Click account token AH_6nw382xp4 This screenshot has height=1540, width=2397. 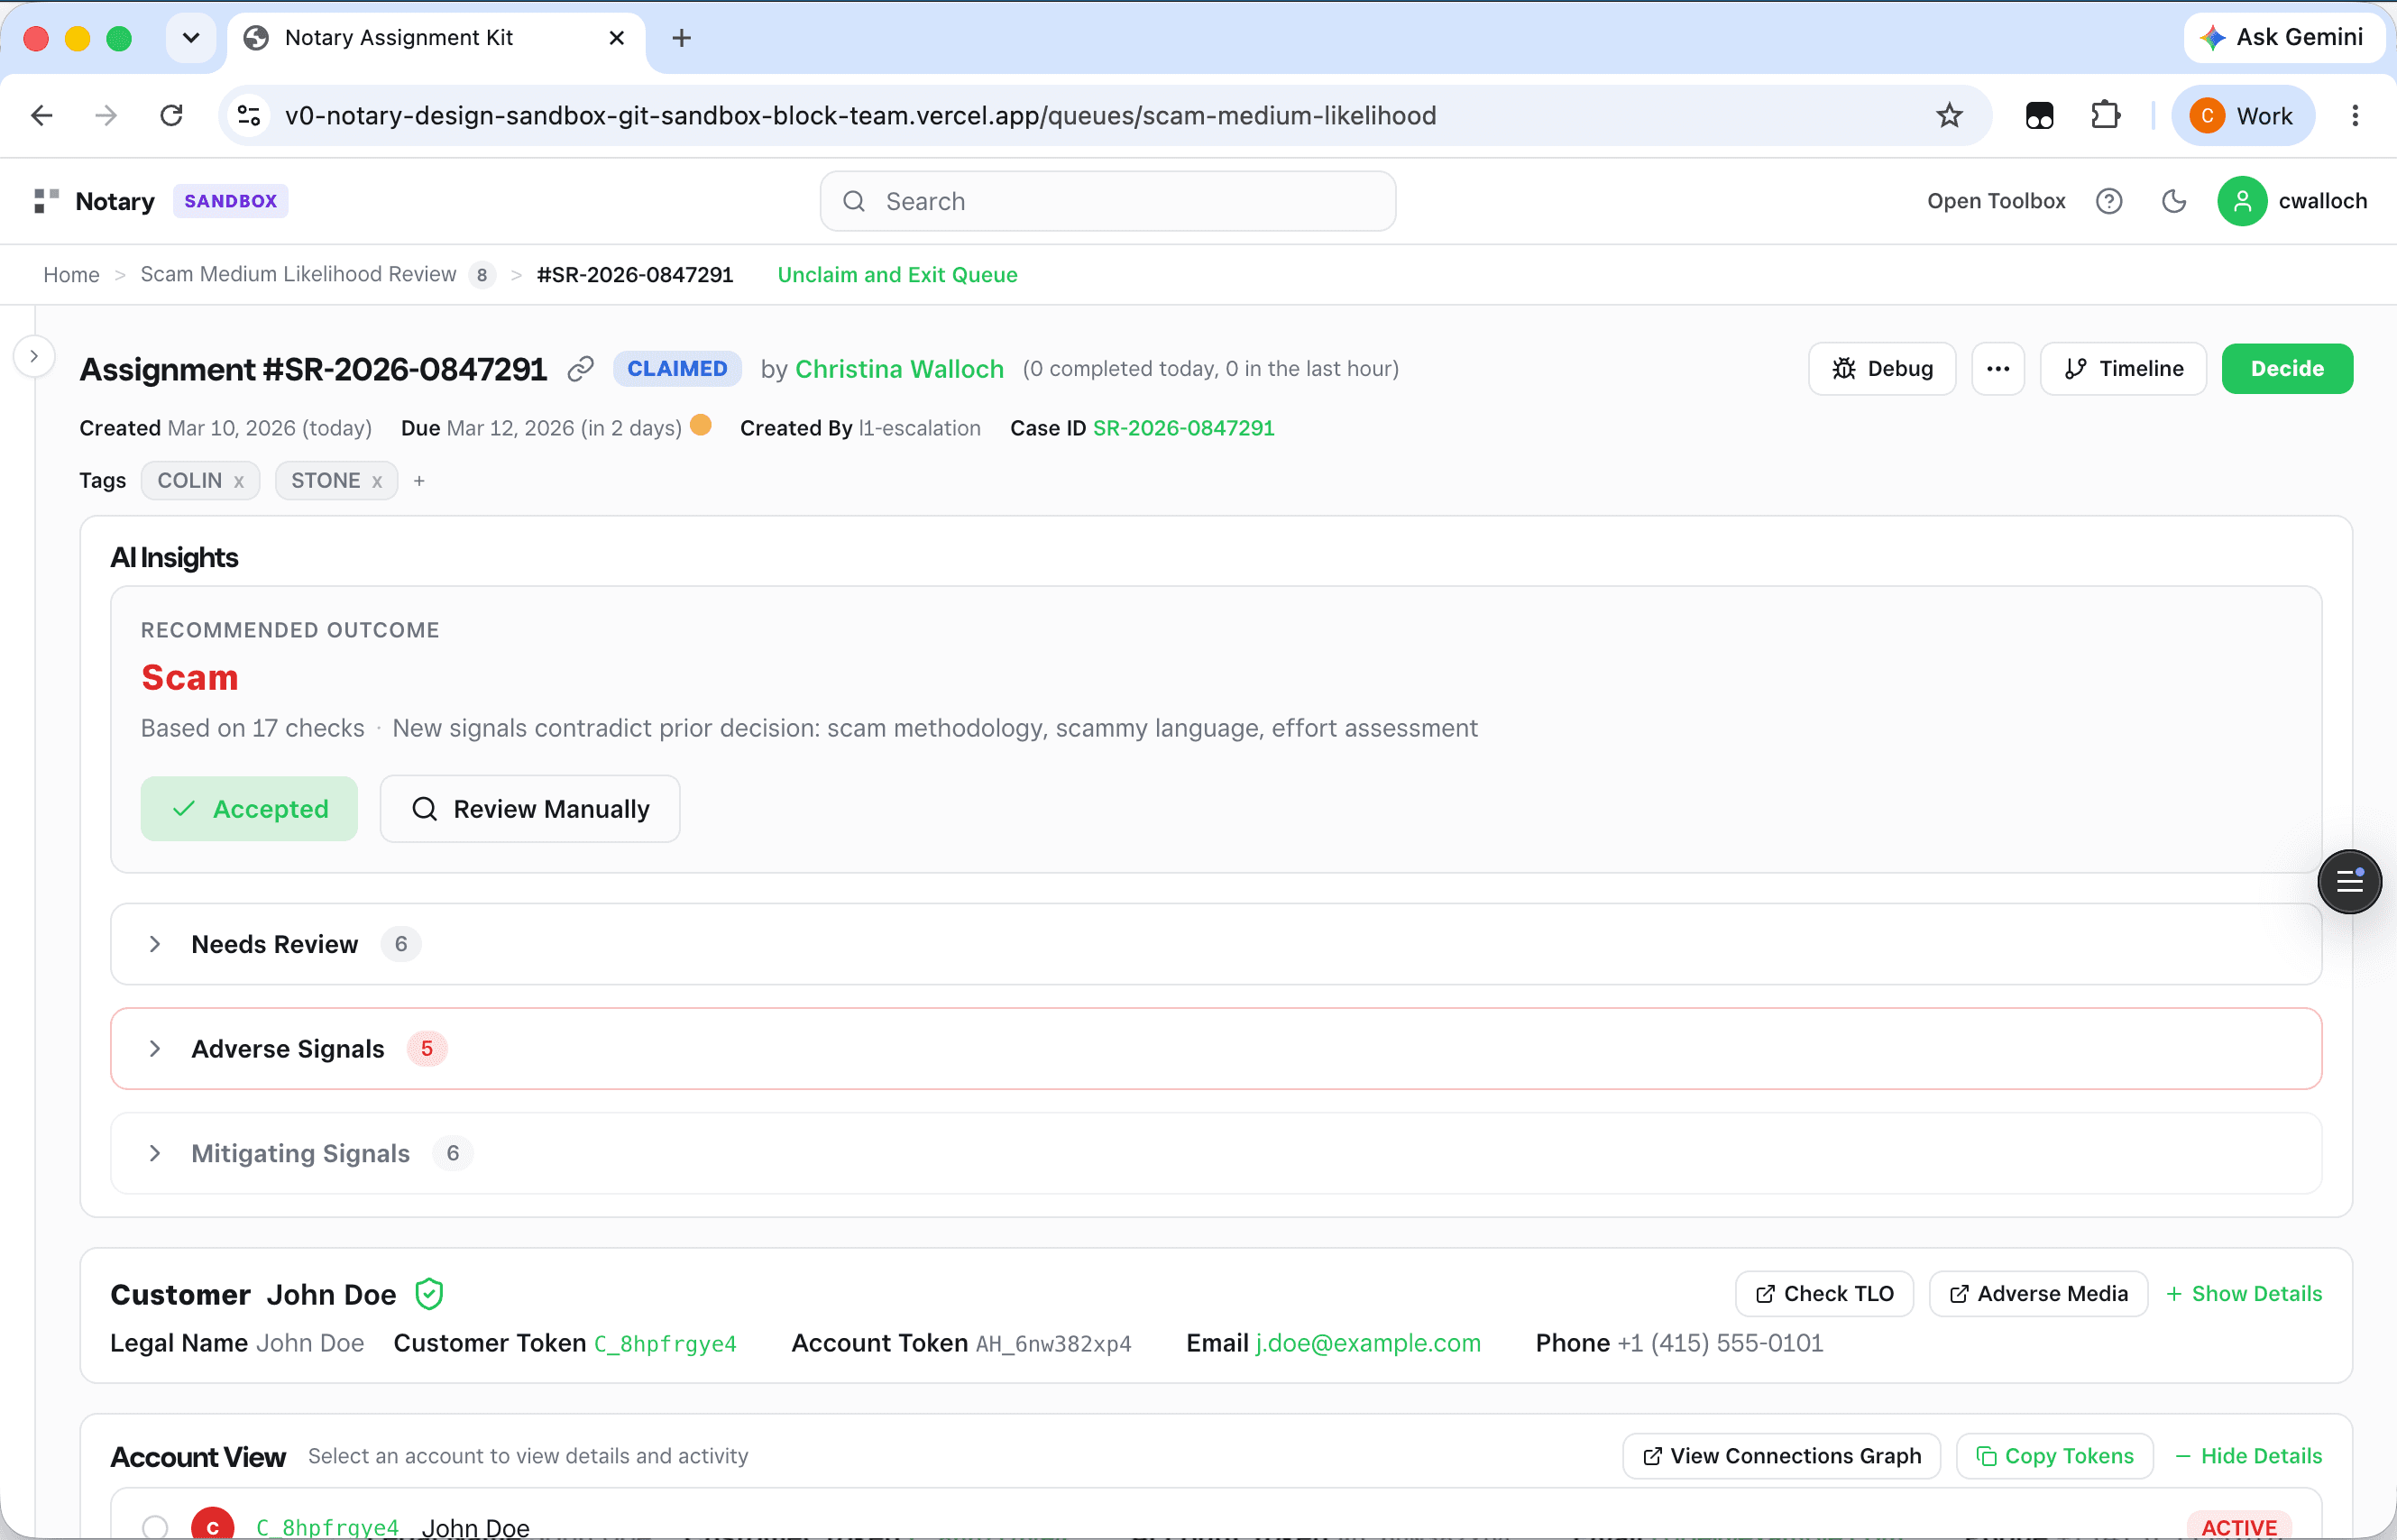click(1053, 1343)
